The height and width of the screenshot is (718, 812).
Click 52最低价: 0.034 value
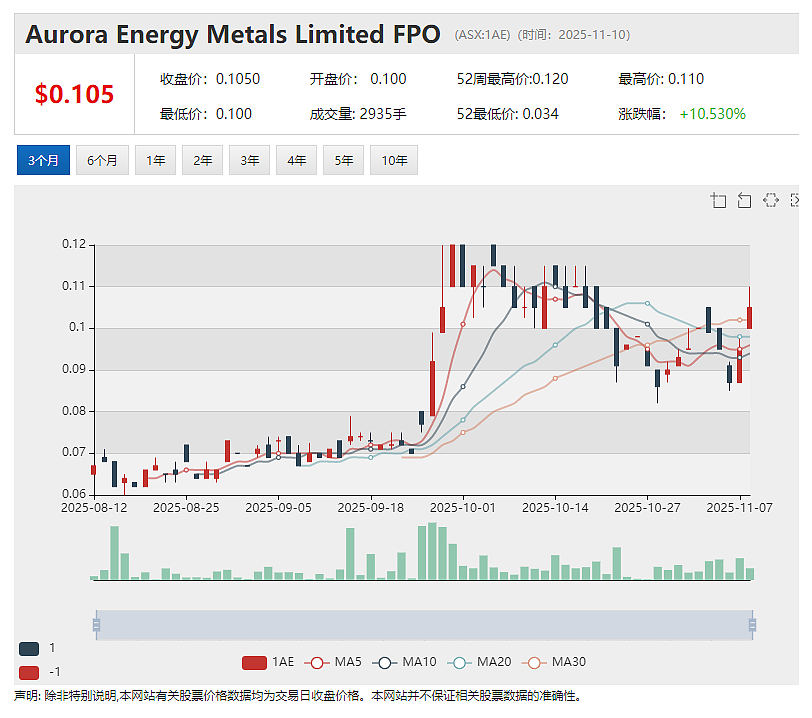508,113
